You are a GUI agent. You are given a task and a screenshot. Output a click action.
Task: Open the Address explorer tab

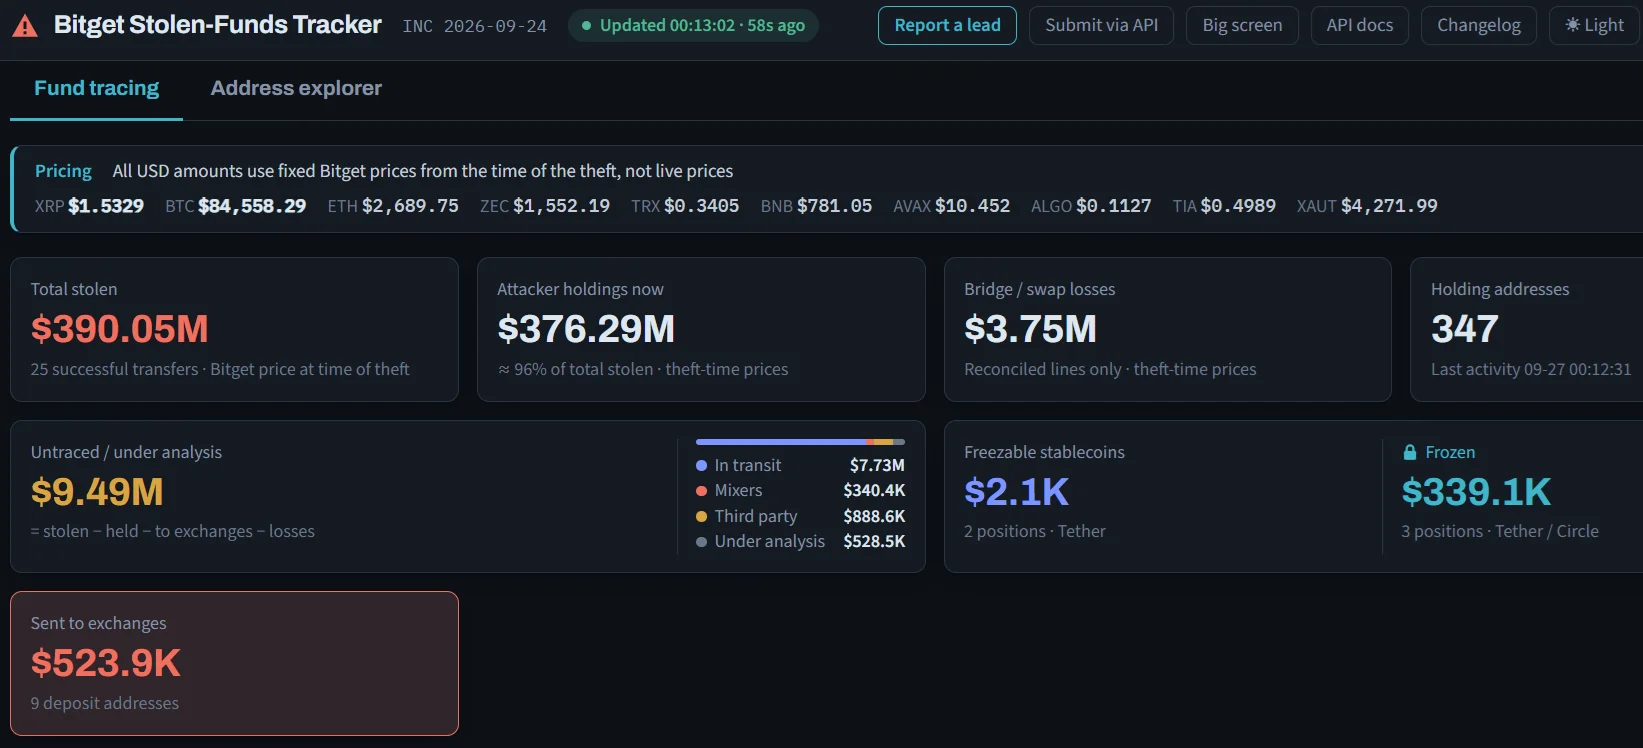296,88
